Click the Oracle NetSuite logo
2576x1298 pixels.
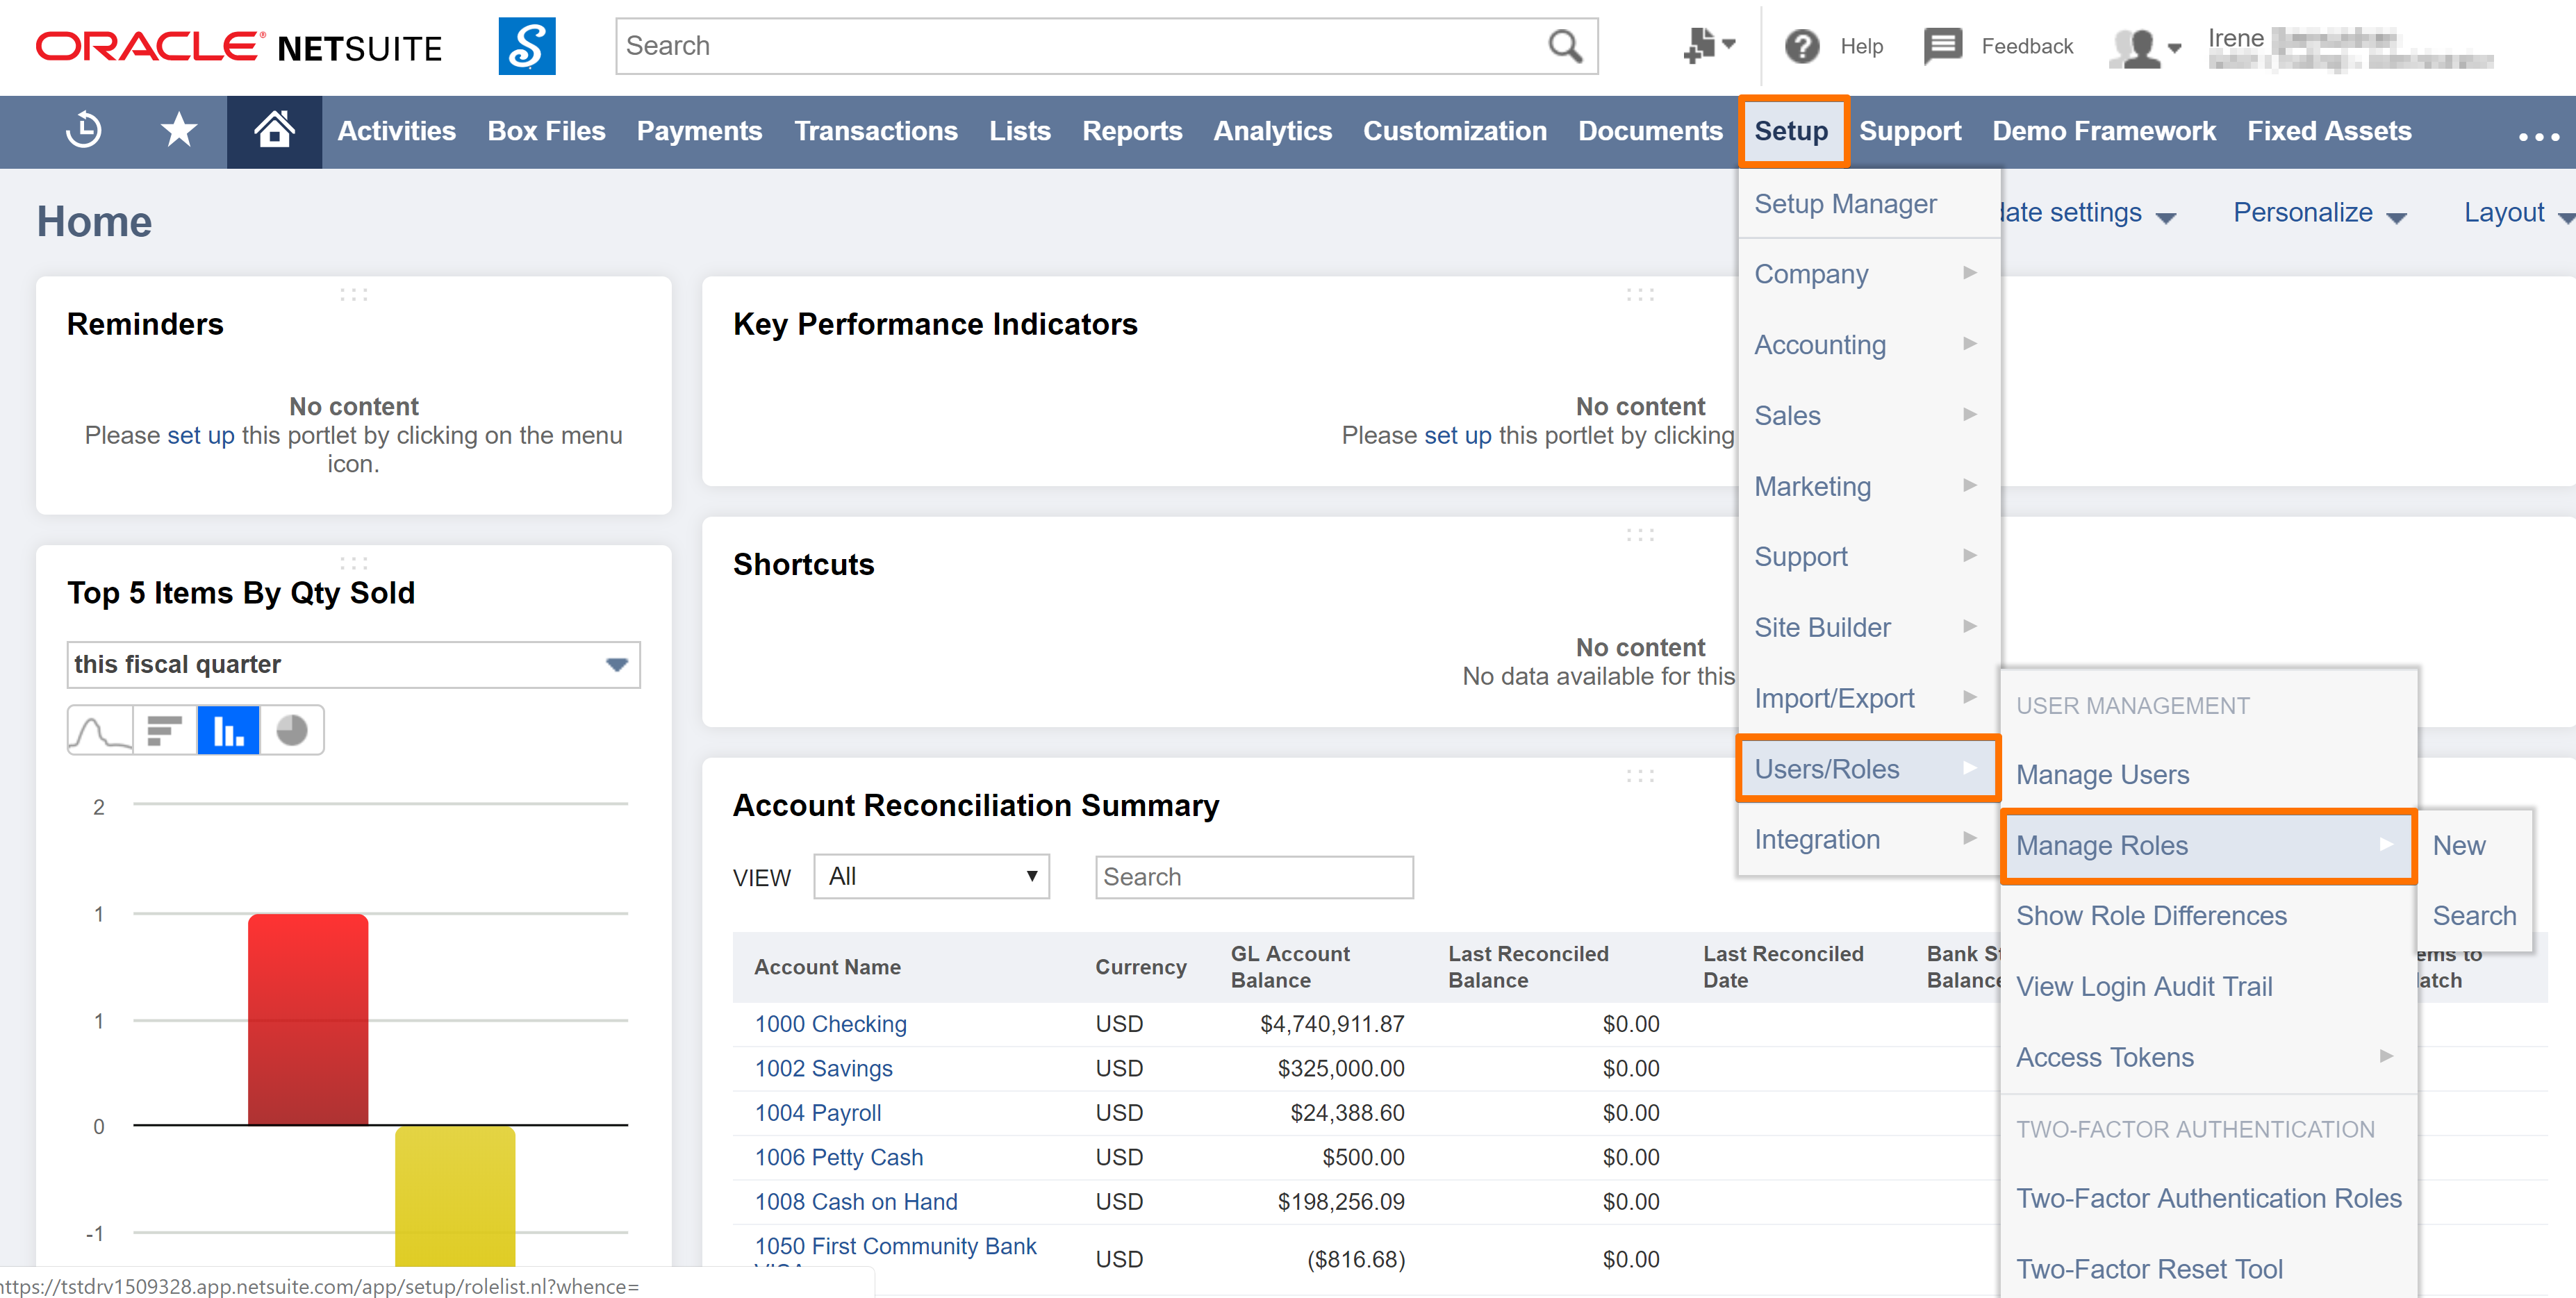tap(238, 47)
